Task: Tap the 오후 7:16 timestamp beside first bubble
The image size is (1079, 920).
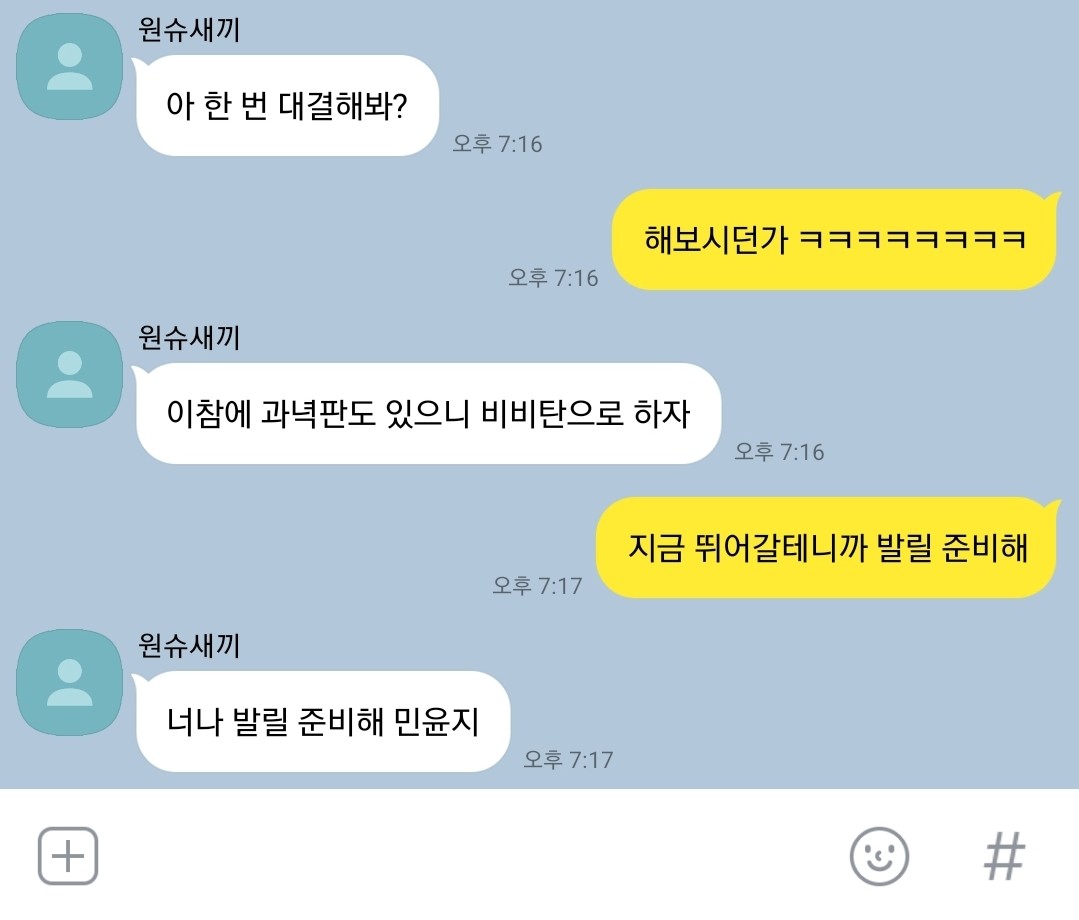Action: (x=497, y=144)
